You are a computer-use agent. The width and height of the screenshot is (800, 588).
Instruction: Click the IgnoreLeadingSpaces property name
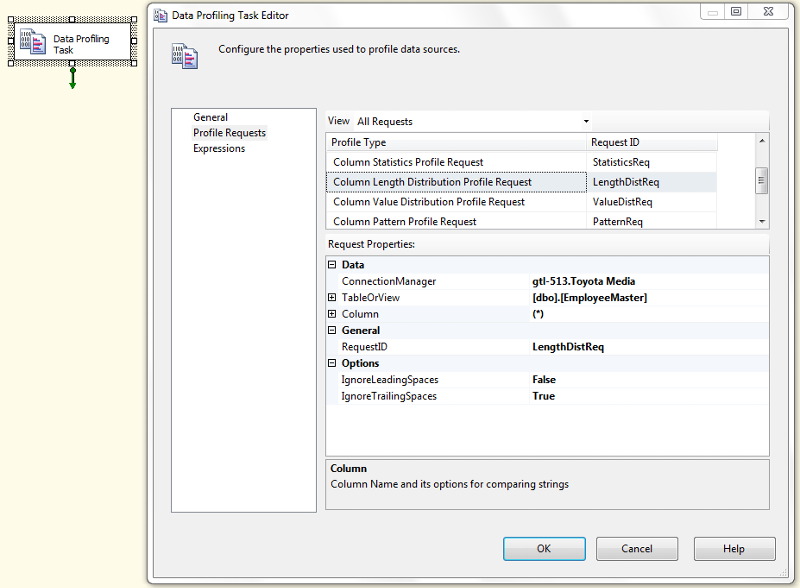pyautogui.click(x=390, y=380)
